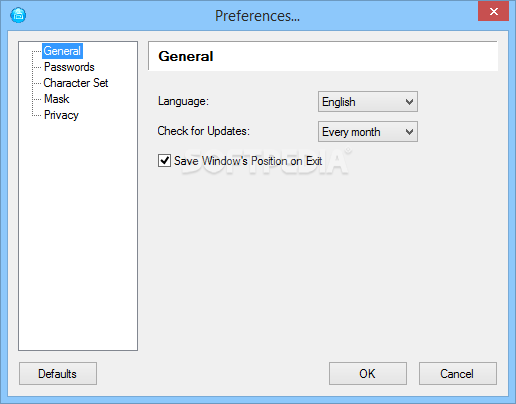Screen dimensions: 516x404
Task: Expand the Language dropdown arrow
Action: coord(409,102)
